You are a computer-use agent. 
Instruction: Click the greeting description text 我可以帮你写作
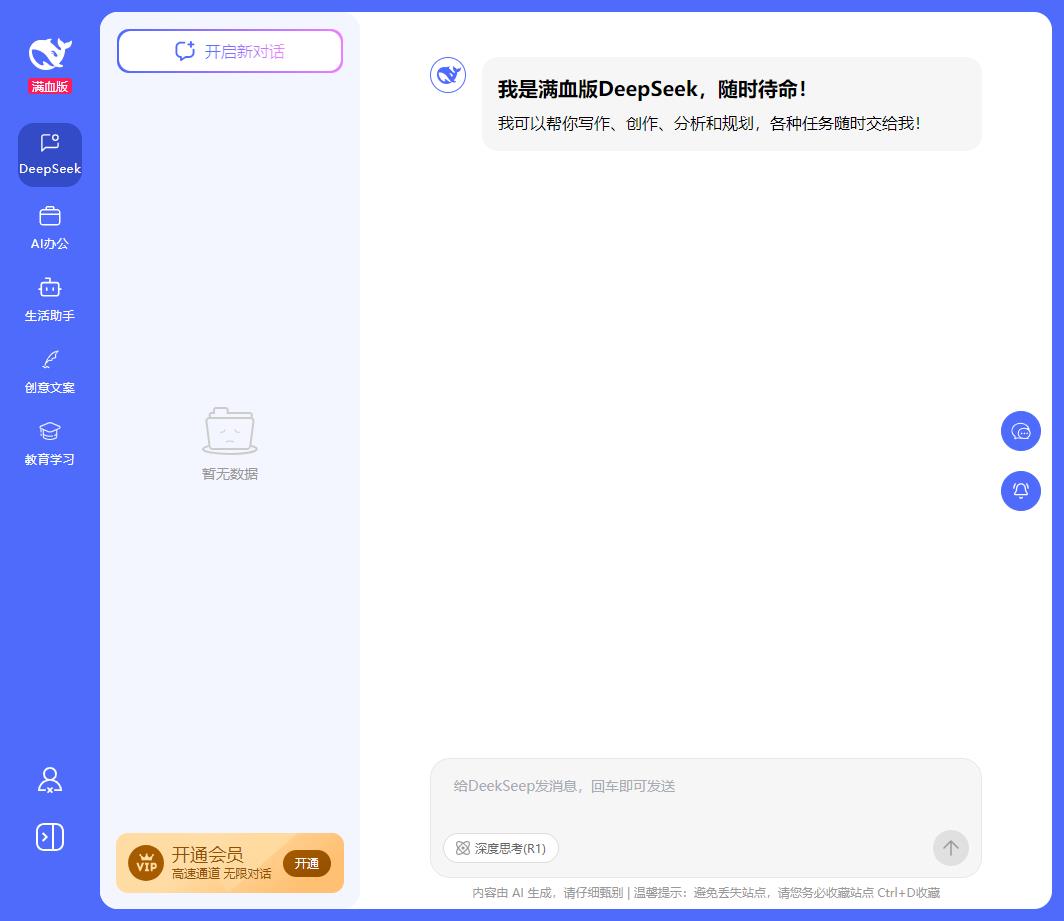(x=709, y=124)
